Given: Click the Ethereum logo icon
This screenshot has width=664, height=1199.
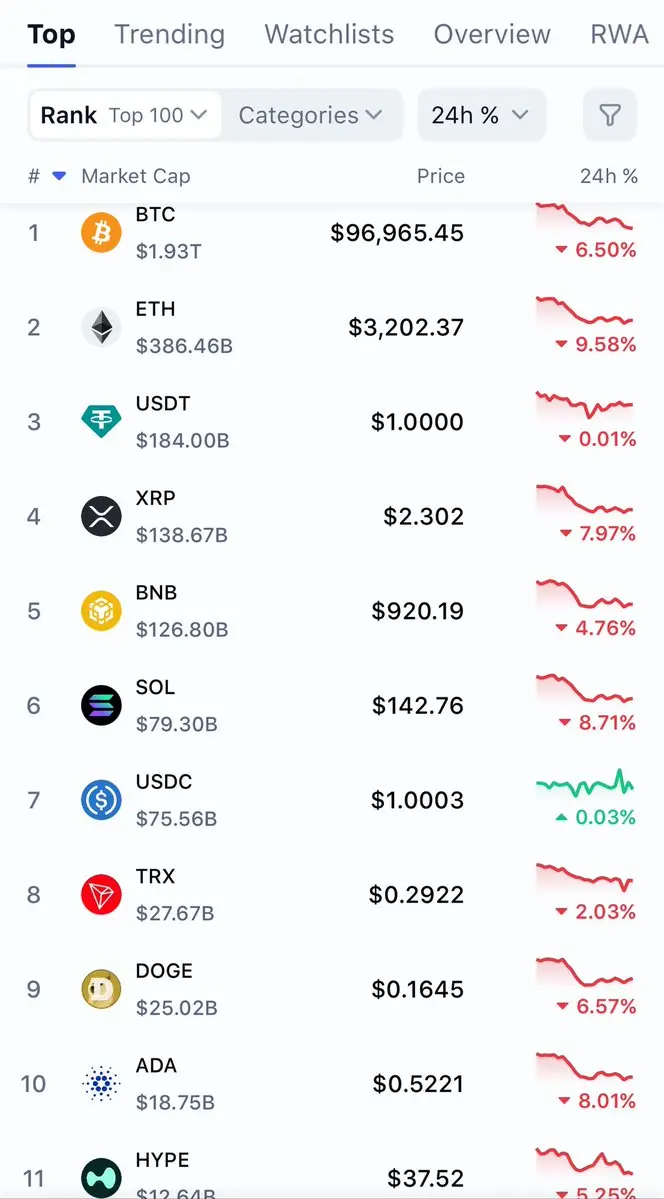Looking at the screenshot, I should [101, 327].
